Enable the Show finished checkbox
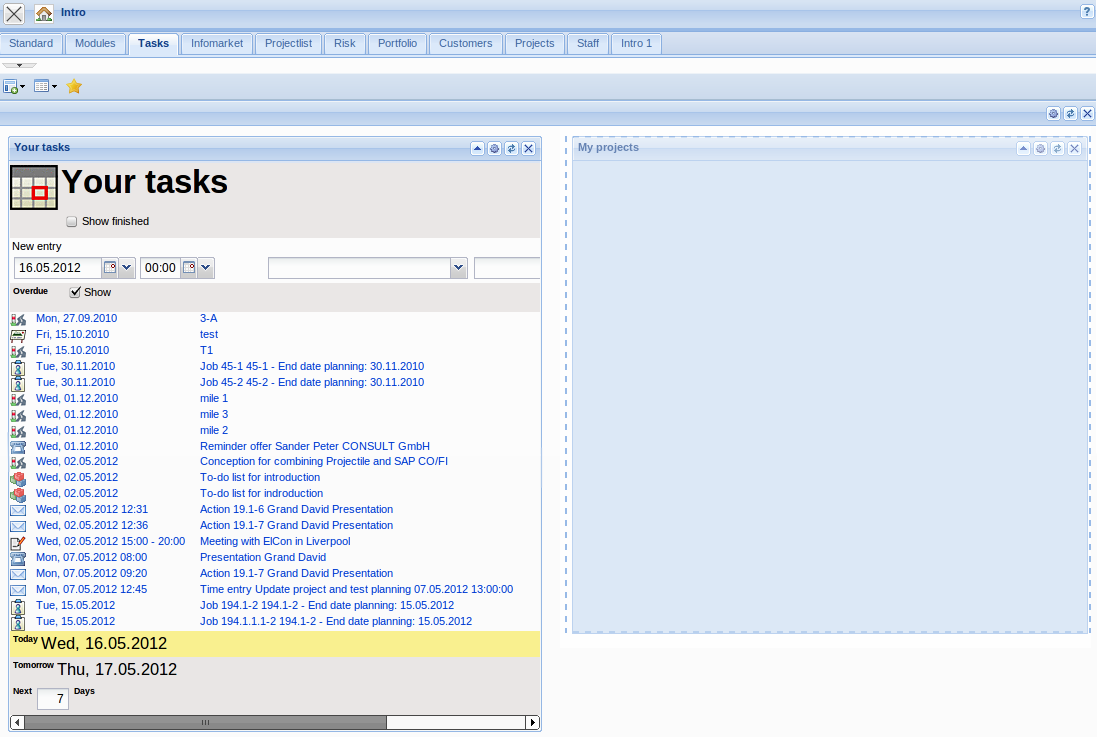Screen dimensions: 1098x738 click(71, 221)
